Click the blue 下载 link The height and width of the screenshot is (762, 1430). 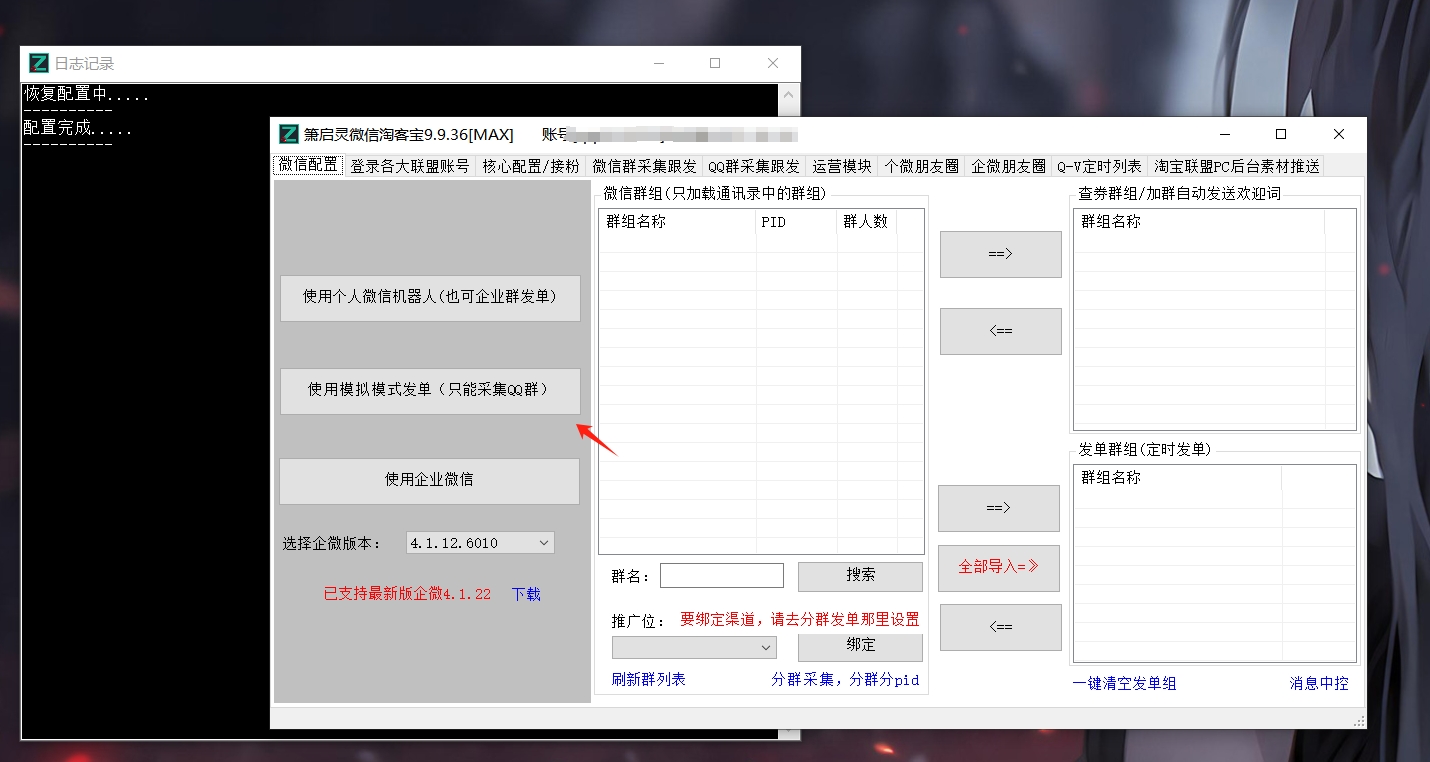[x=526, y=594]
